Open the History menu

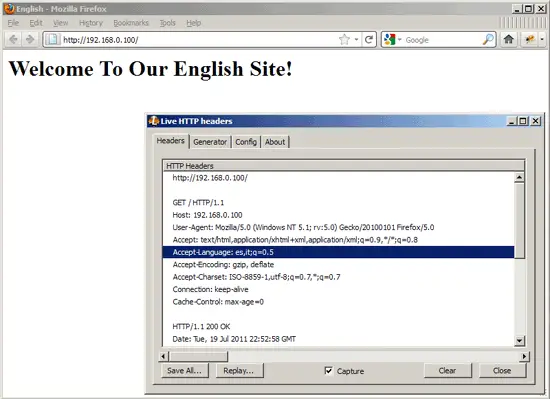(91, 23)
